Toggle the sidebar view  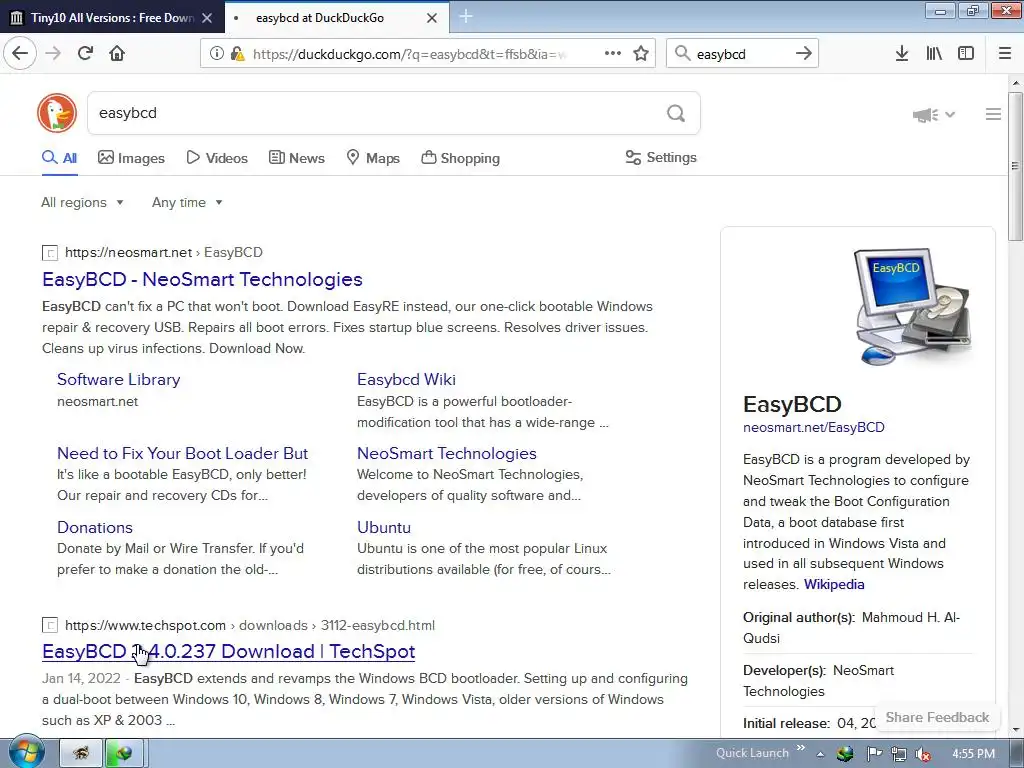(x=966, y=53)
